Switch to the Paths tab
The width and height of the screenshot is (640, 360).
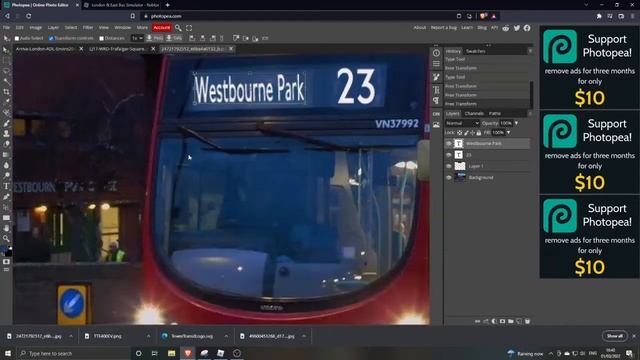495,113
